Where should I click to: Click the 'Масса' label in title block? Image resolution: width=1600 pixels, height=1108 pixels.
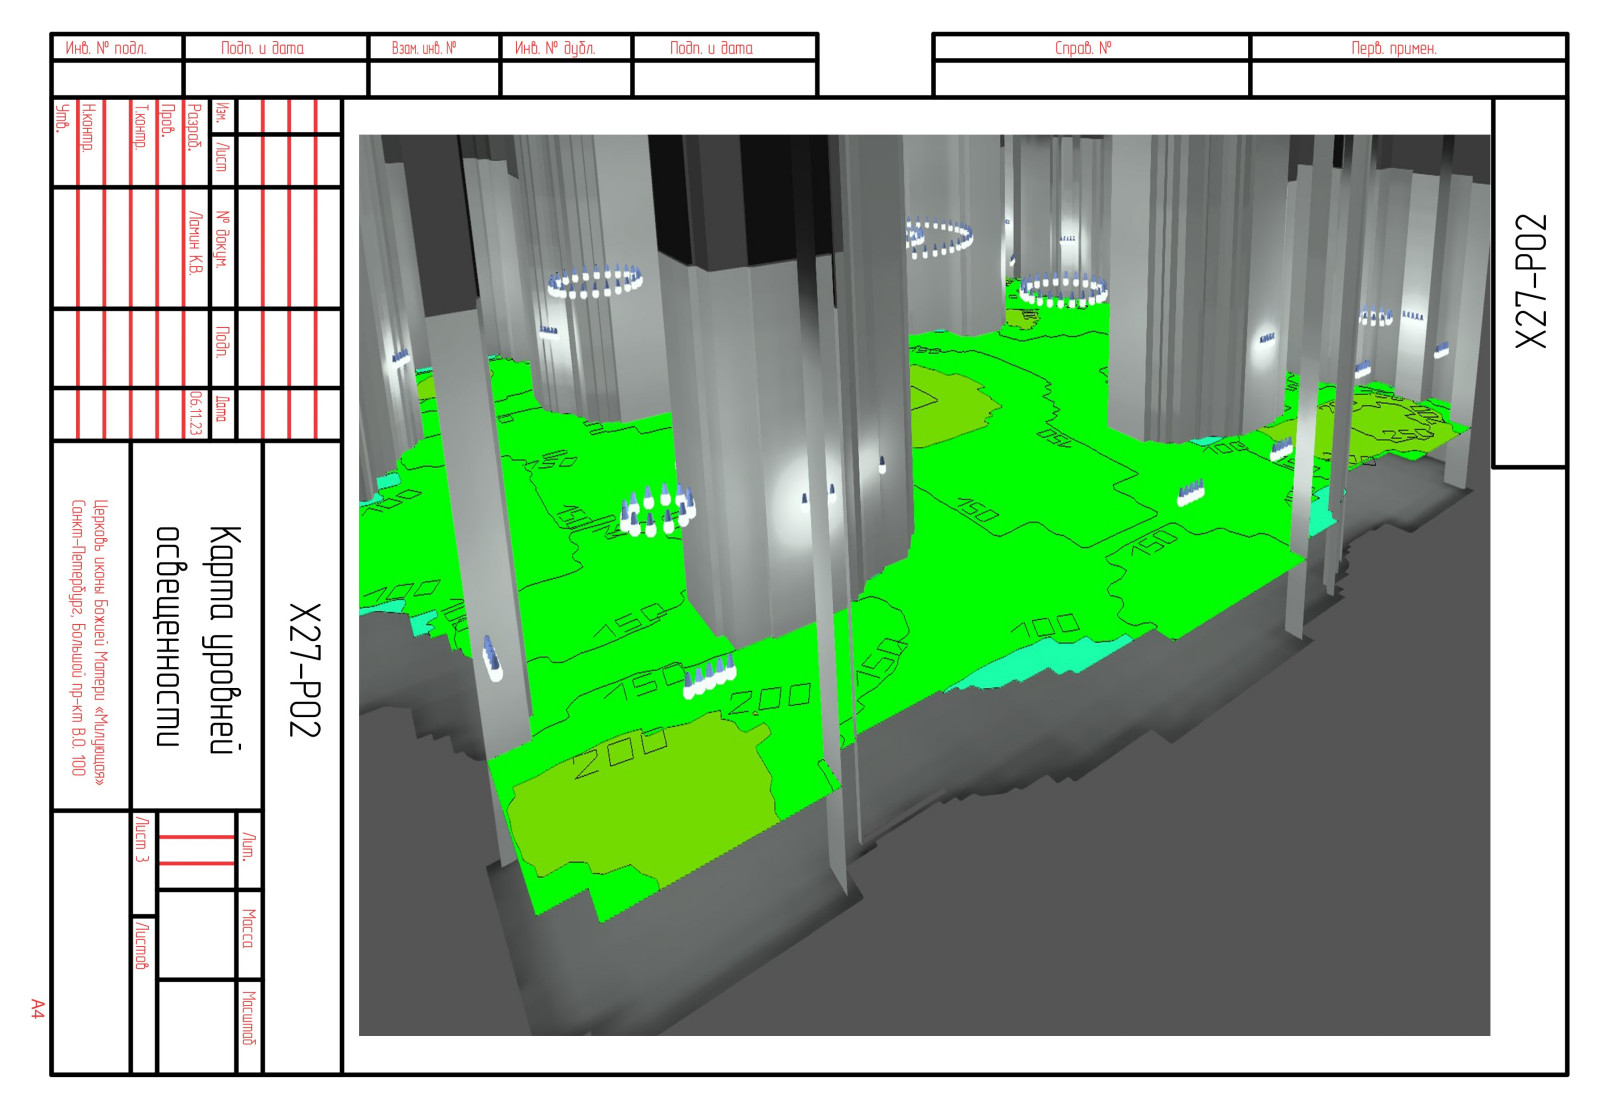(x=248, y=928)
